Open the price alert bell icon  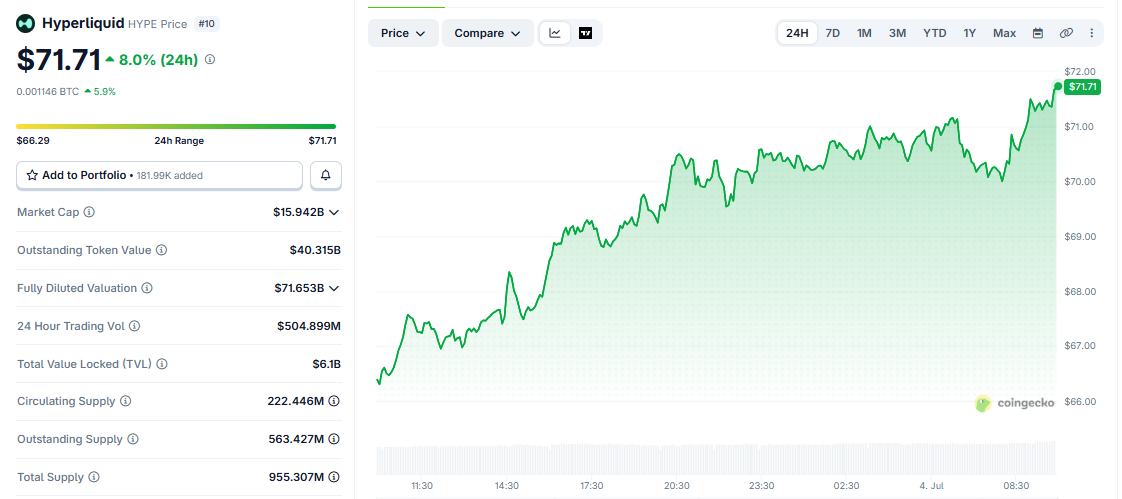click(326, 175)
